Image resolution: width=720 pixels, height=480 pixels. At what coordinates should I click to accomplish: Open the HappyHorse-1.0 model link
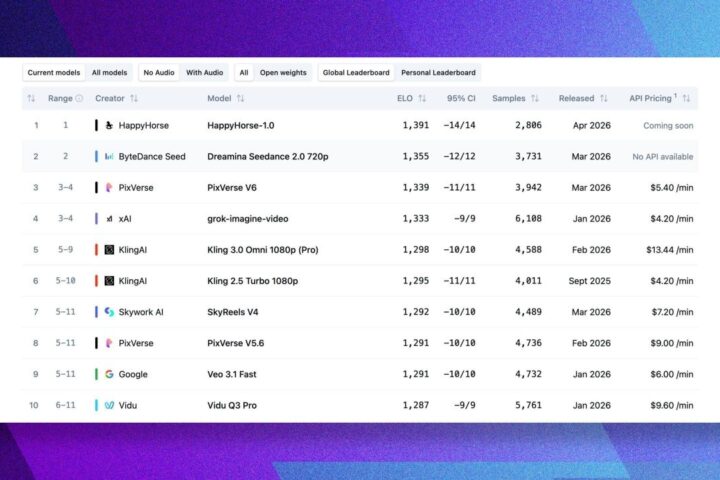[x=241, y=125]
